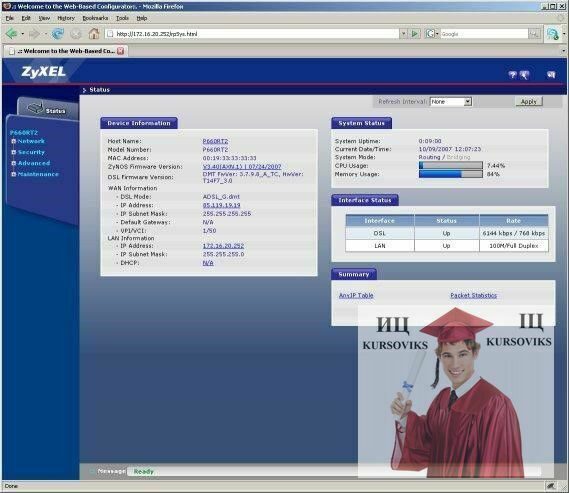Image resolution: width=569 pixels, height=493 pixels.
Task: Click the green Go arrow beside address bar
Action: 414,34
